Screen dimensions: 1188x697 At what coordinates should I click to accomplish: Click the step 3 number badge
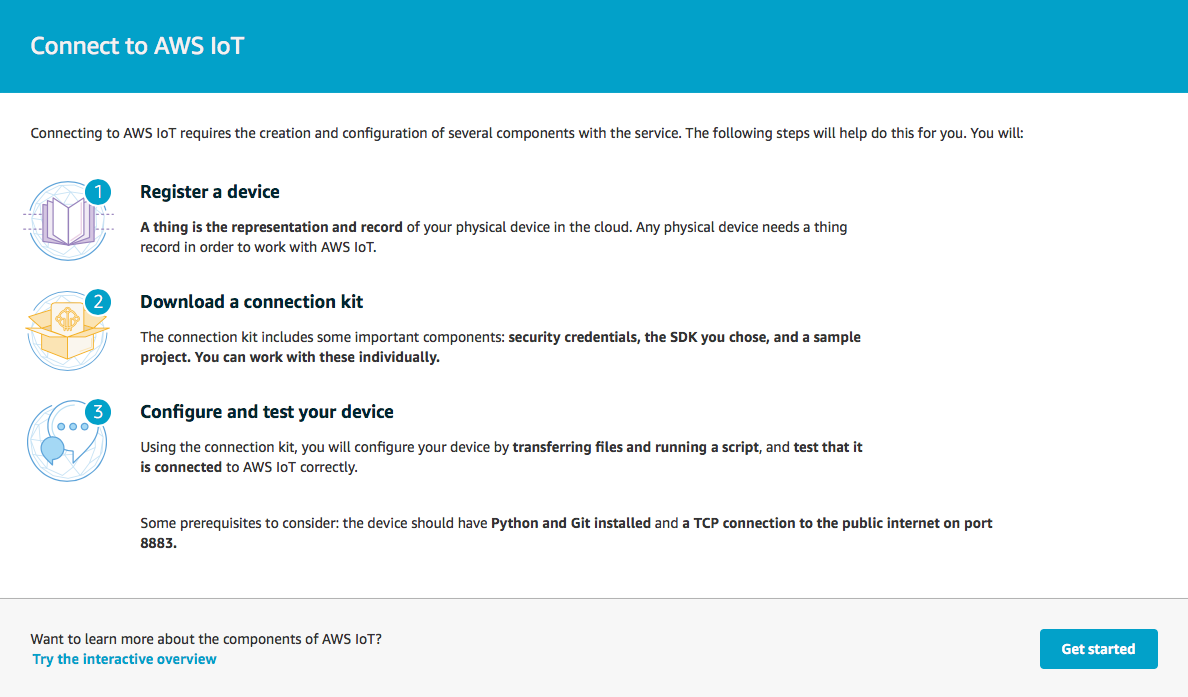coord(98,412)
